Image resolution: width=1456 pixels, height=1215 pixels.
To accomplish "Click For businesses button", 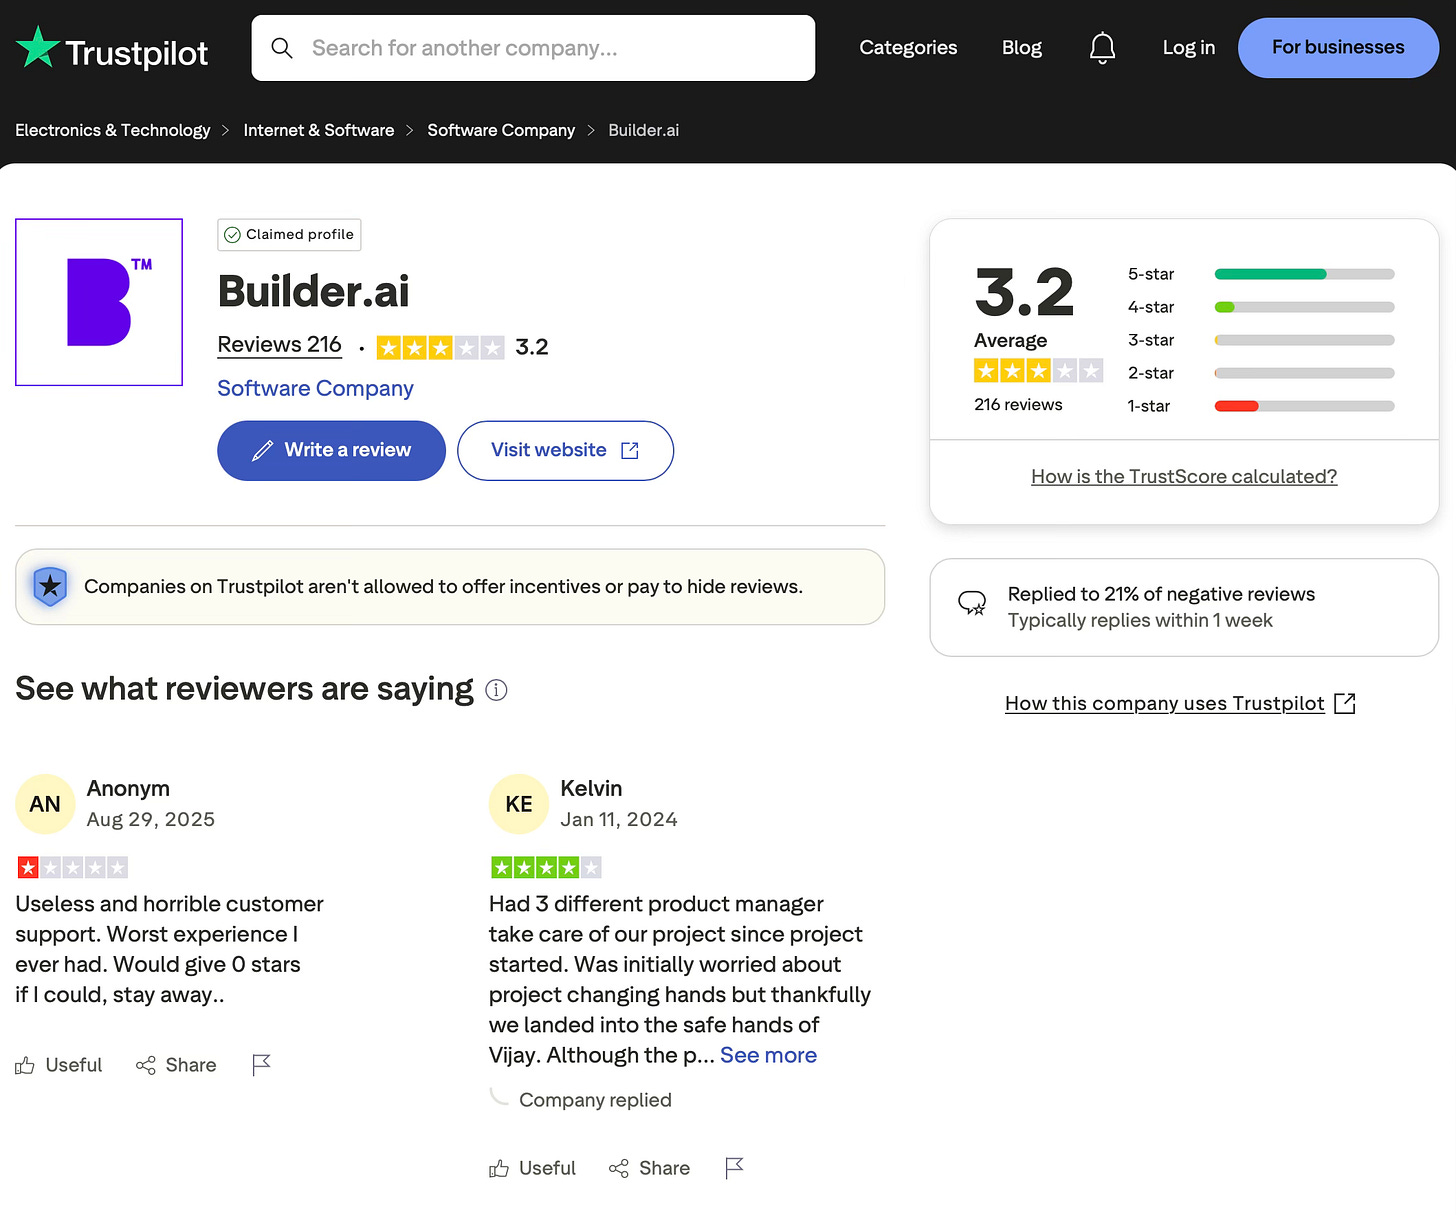I will pos(1338,47).
